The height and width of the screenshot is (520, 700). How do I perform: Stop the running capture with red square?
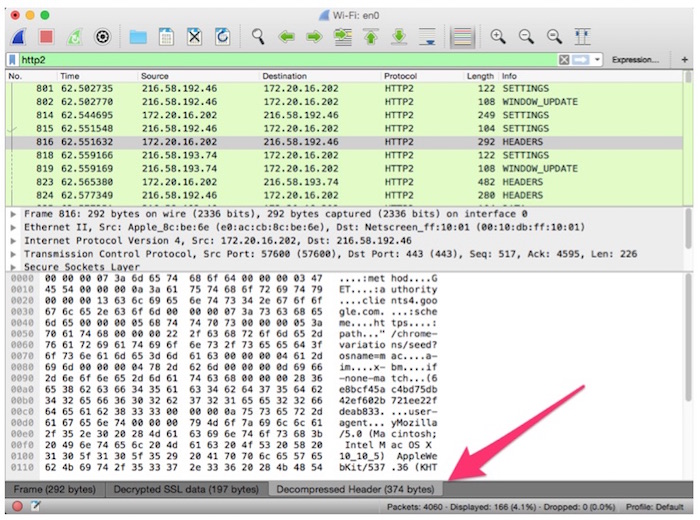pyautogui.click(x=46, y=37)
